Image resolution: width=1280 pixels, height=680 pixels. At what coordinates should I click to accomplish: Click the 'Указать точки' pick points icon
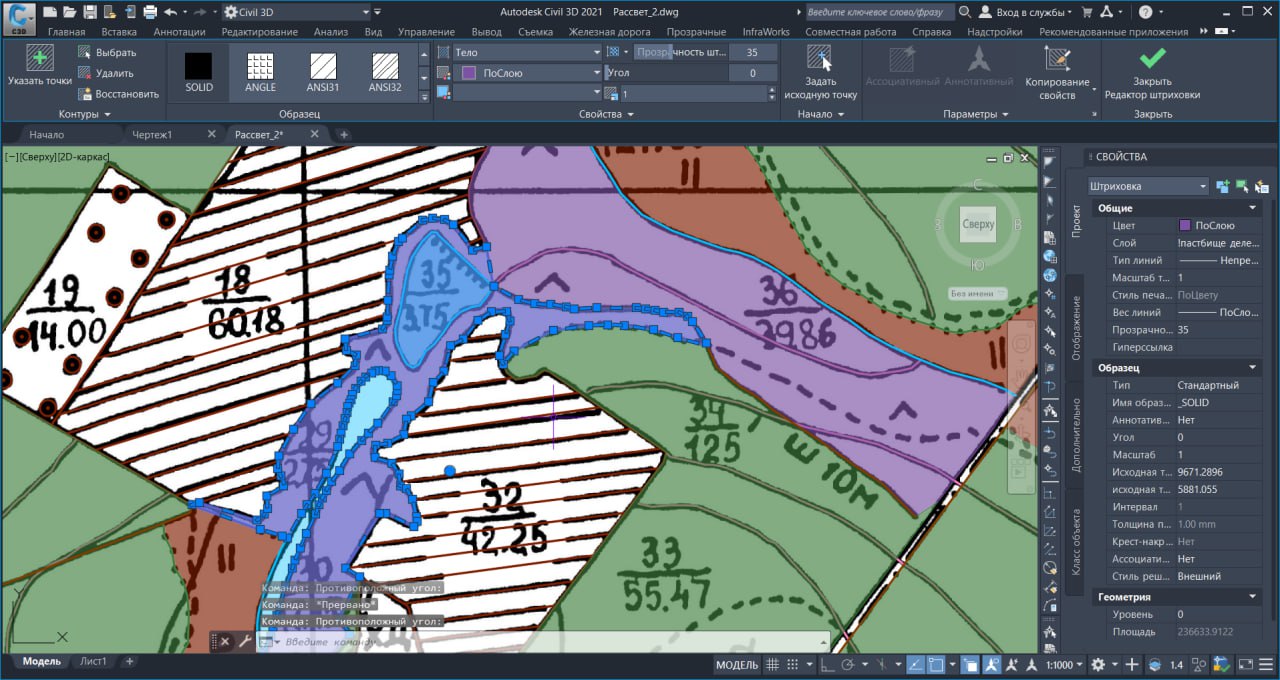coord(40,60)
